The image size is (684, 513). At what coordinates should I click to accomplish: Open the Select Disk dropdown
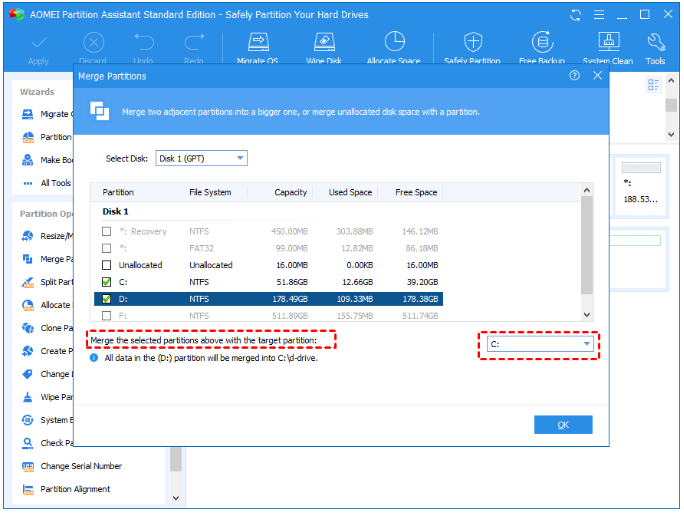click(202, 158)
